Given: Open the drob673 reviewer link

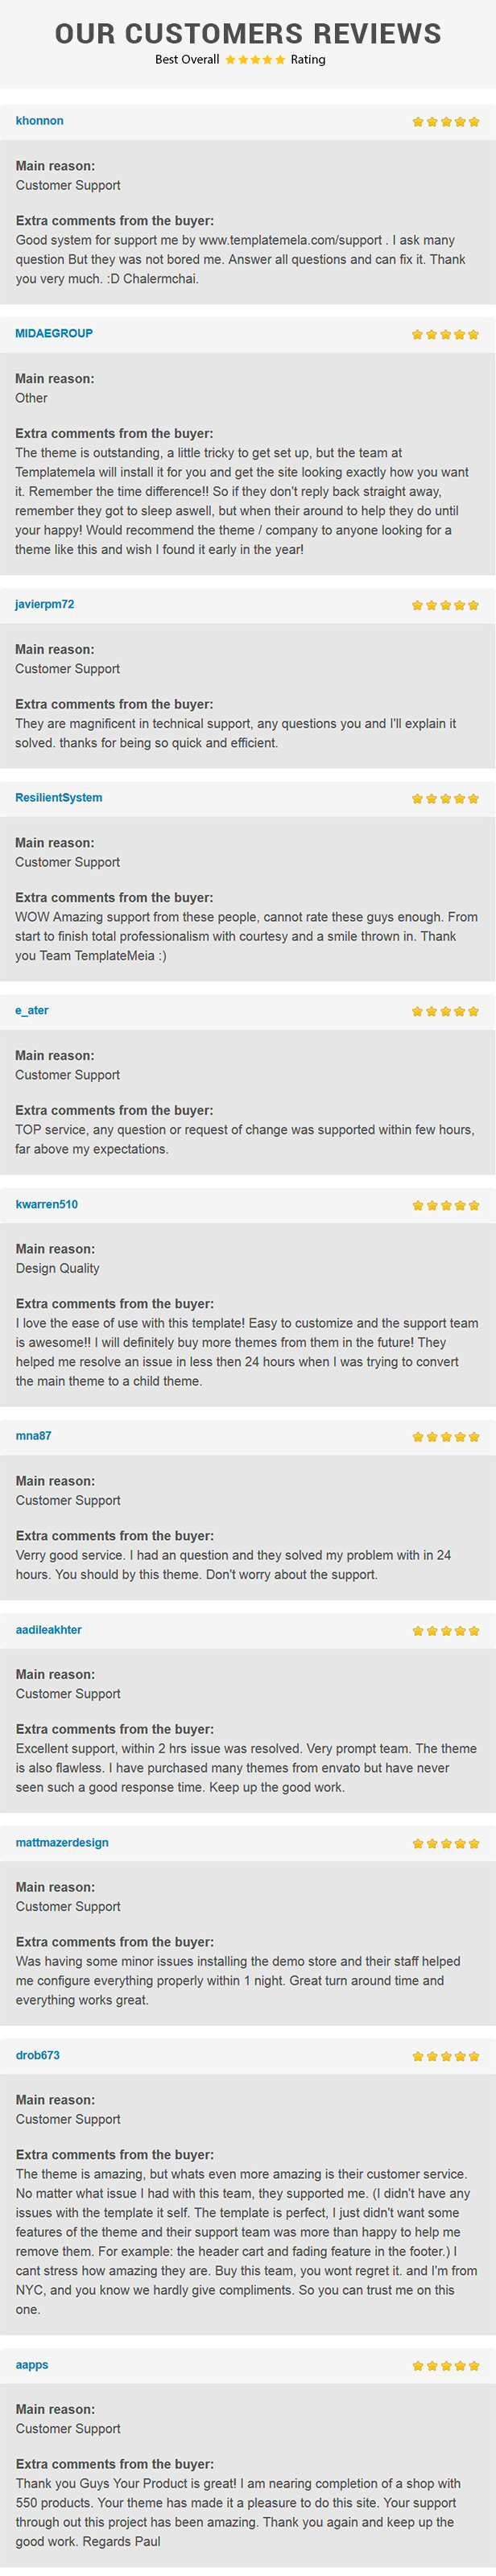Looking at the screenshot, I should [x=38, y=2056].
